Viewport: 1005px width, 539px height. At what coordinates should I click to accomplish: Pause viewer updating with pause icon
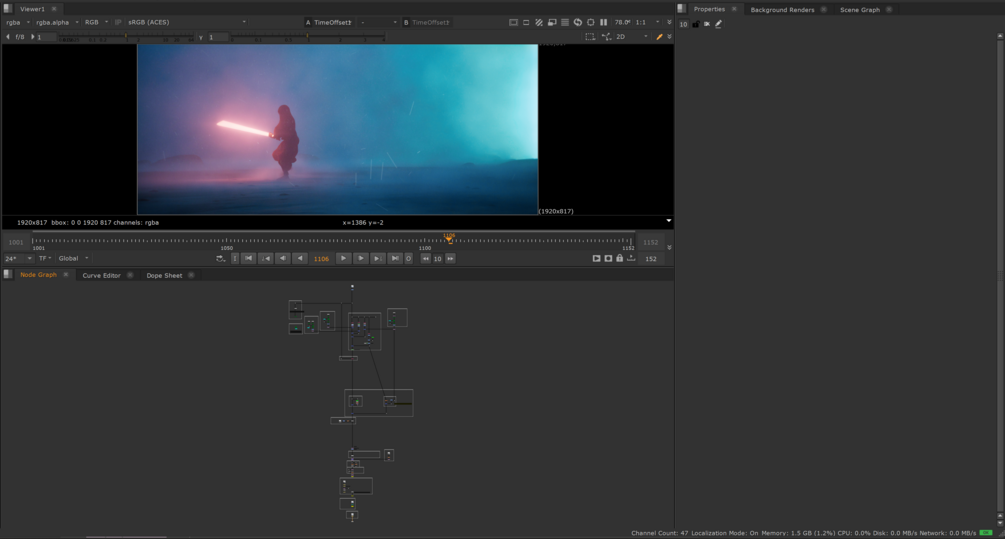point(603,22)
